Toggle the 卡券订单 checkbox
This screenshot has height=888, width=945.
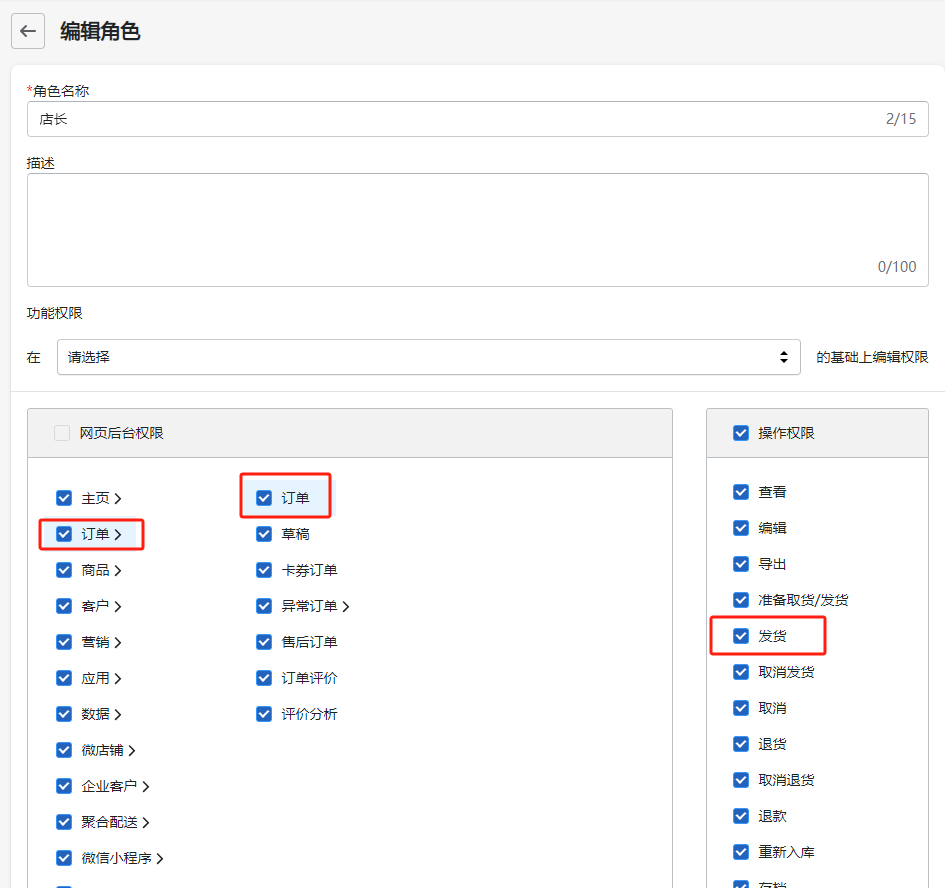pos(264,570)
